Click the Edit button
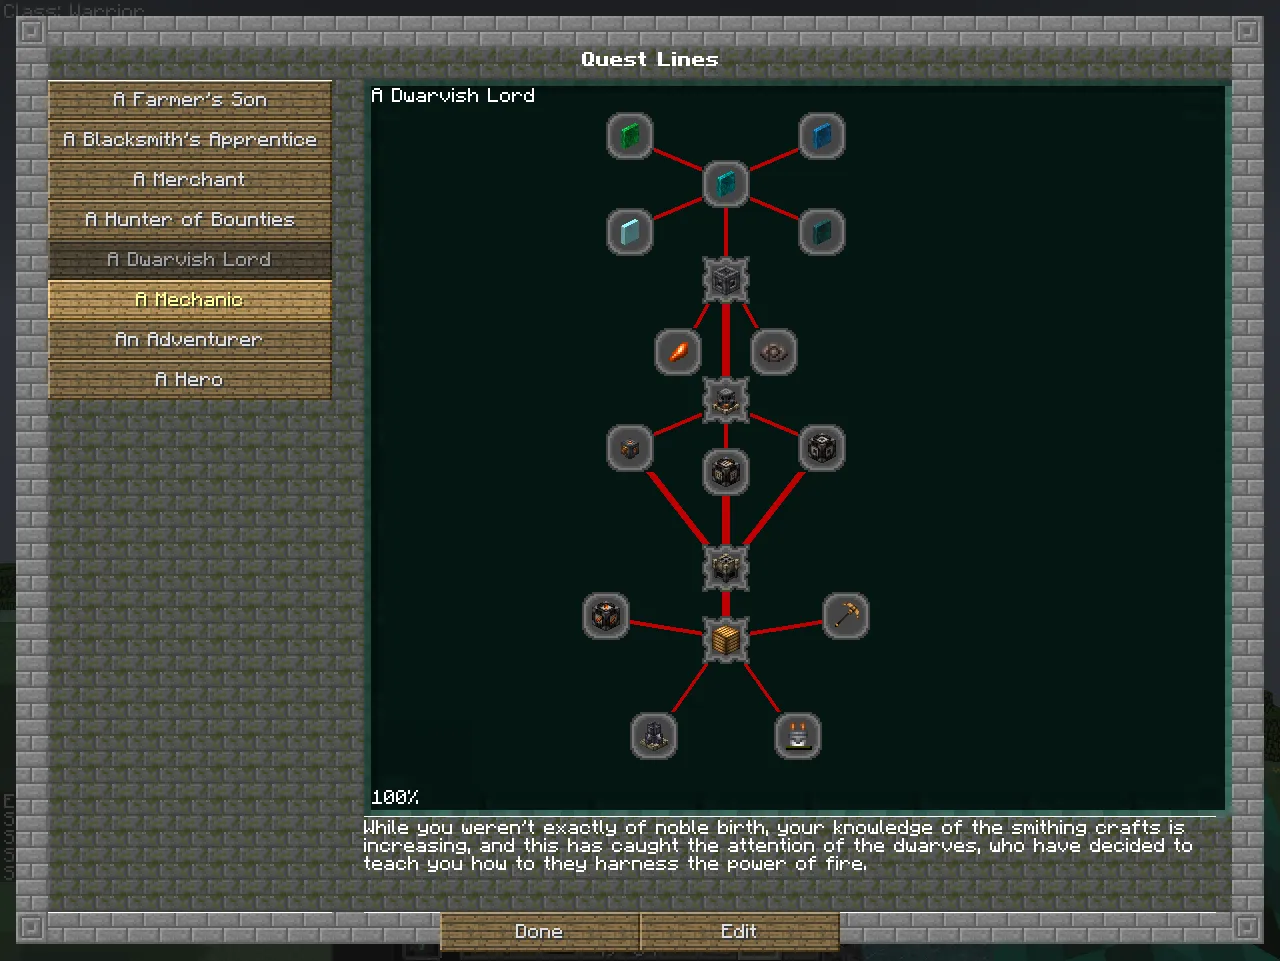Viewport: 1280px width, 961px height. click(740, 932)
